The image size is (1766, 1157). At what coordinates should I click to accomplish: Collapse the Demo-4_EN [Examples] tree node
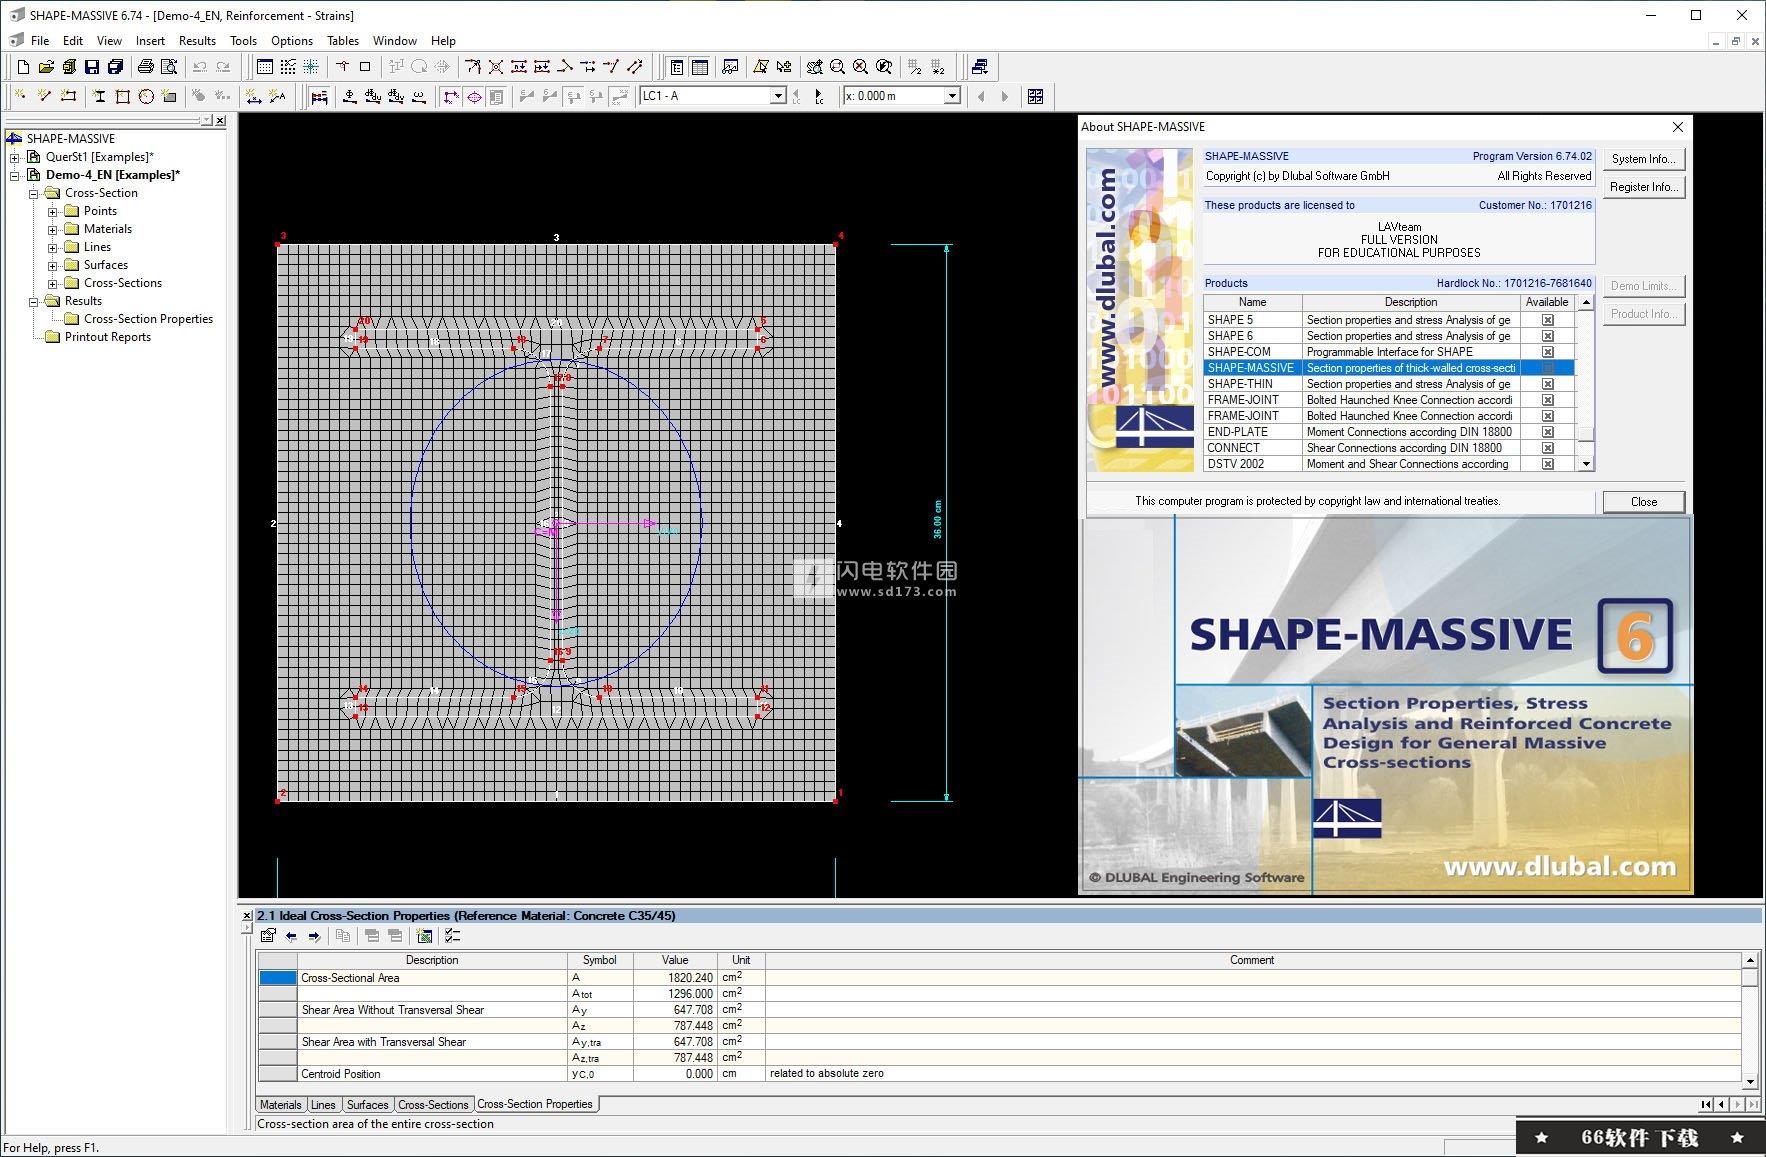coord(15,175)
